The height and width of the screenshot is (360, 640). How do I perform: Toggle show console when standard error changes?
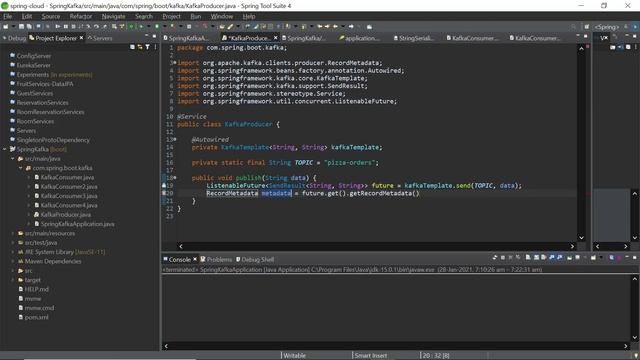(x=560, y=258)
